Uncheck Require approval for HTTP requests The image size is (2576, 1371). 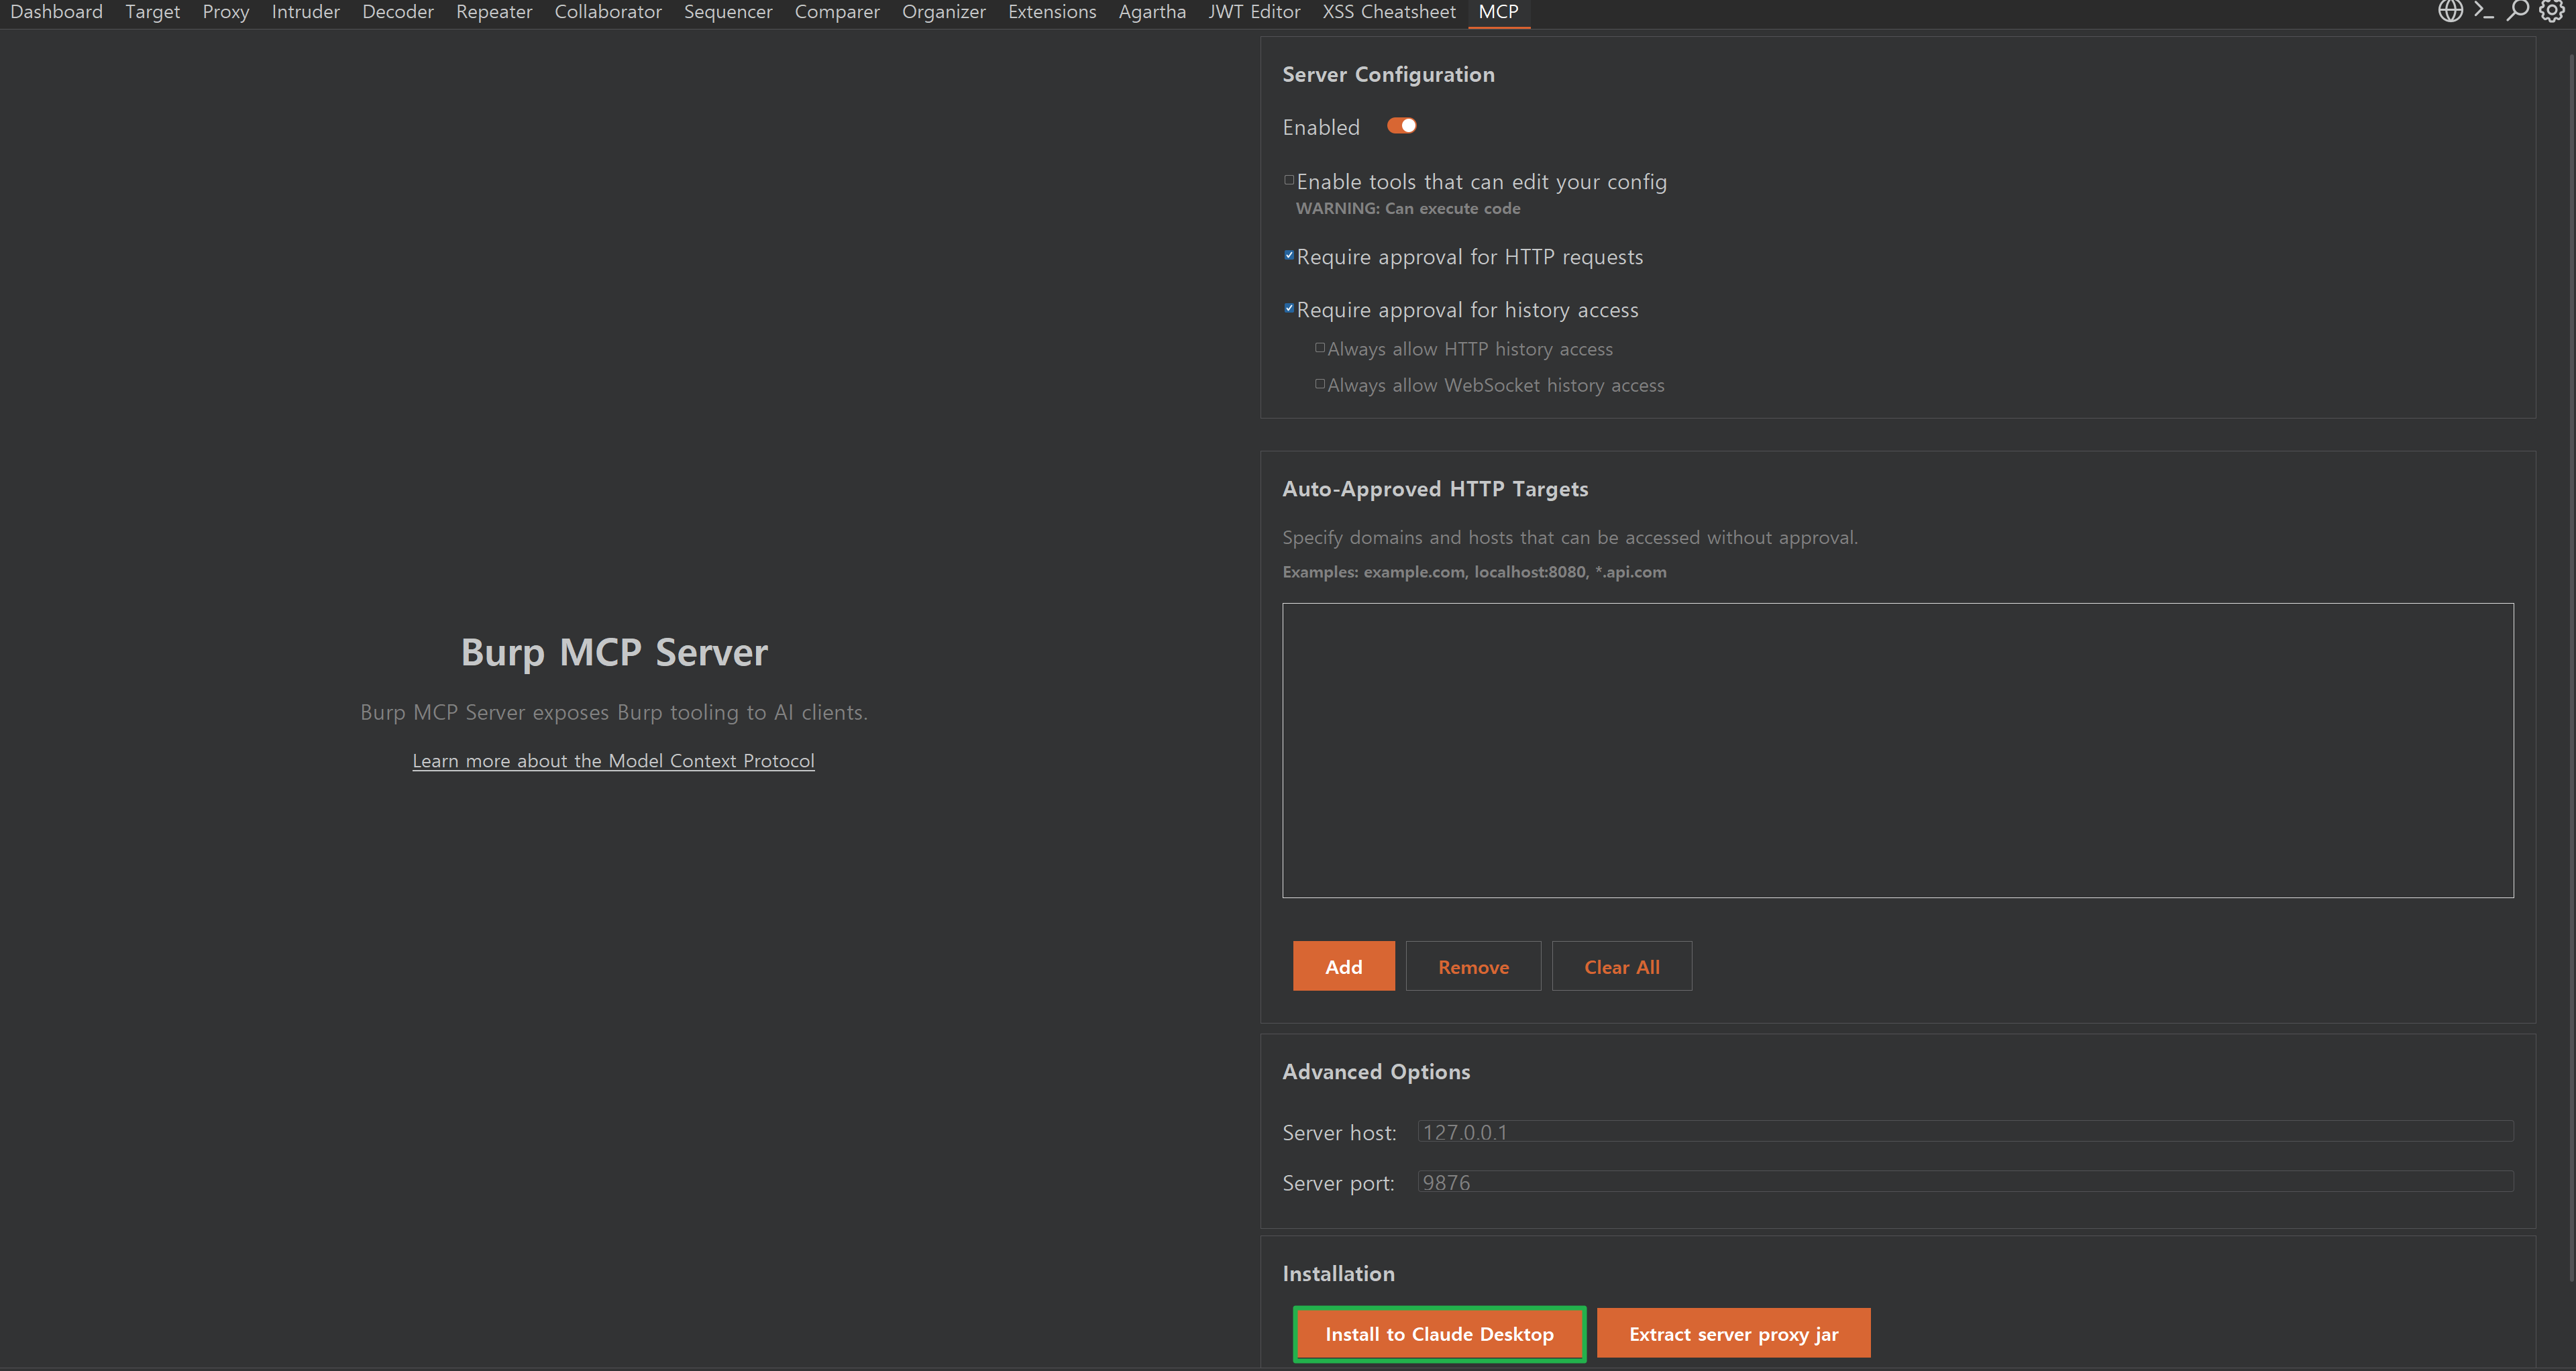click(1289, 256)
